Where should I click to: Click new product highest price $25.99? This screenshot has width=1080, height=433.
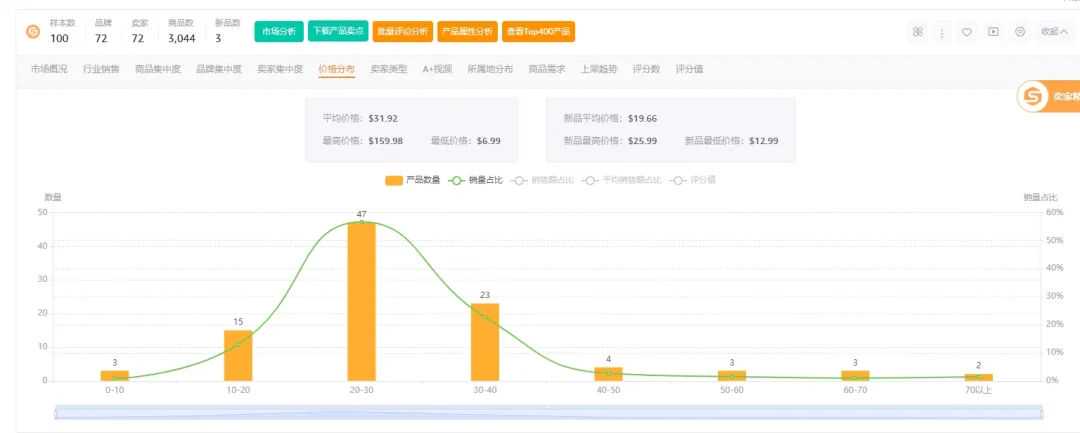point(643,140)
